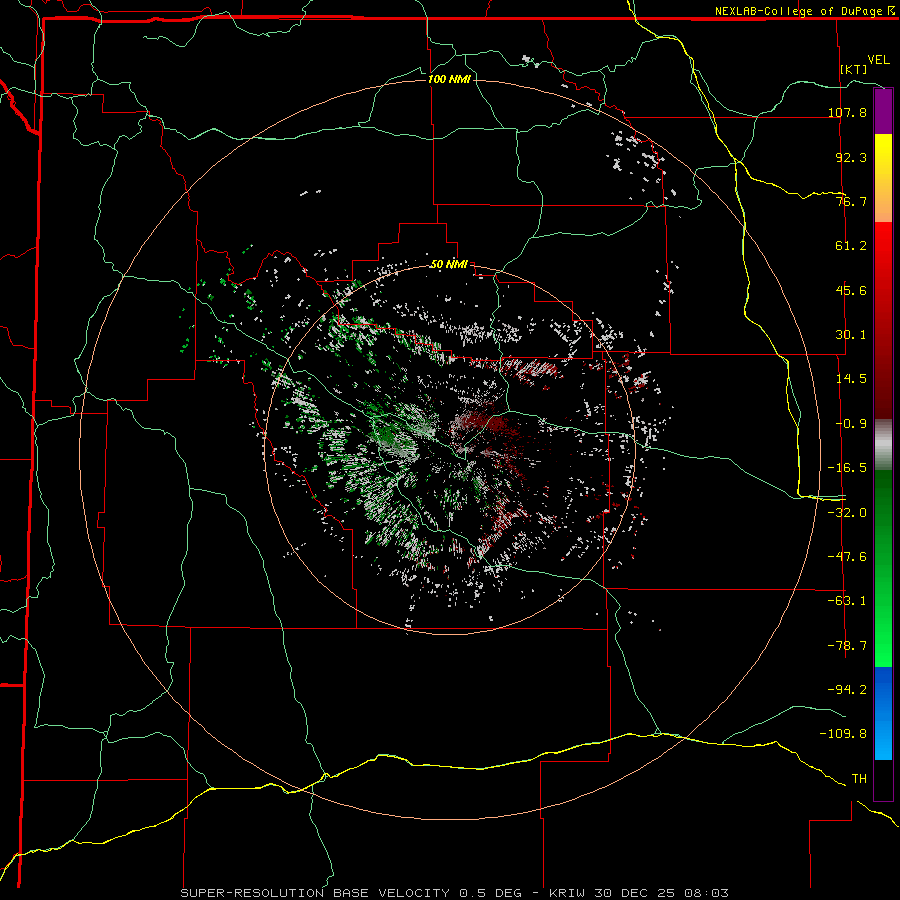Select the 30.1 velocity value
The height and width of the screenshot is (900, 900).
click(851, 335)
